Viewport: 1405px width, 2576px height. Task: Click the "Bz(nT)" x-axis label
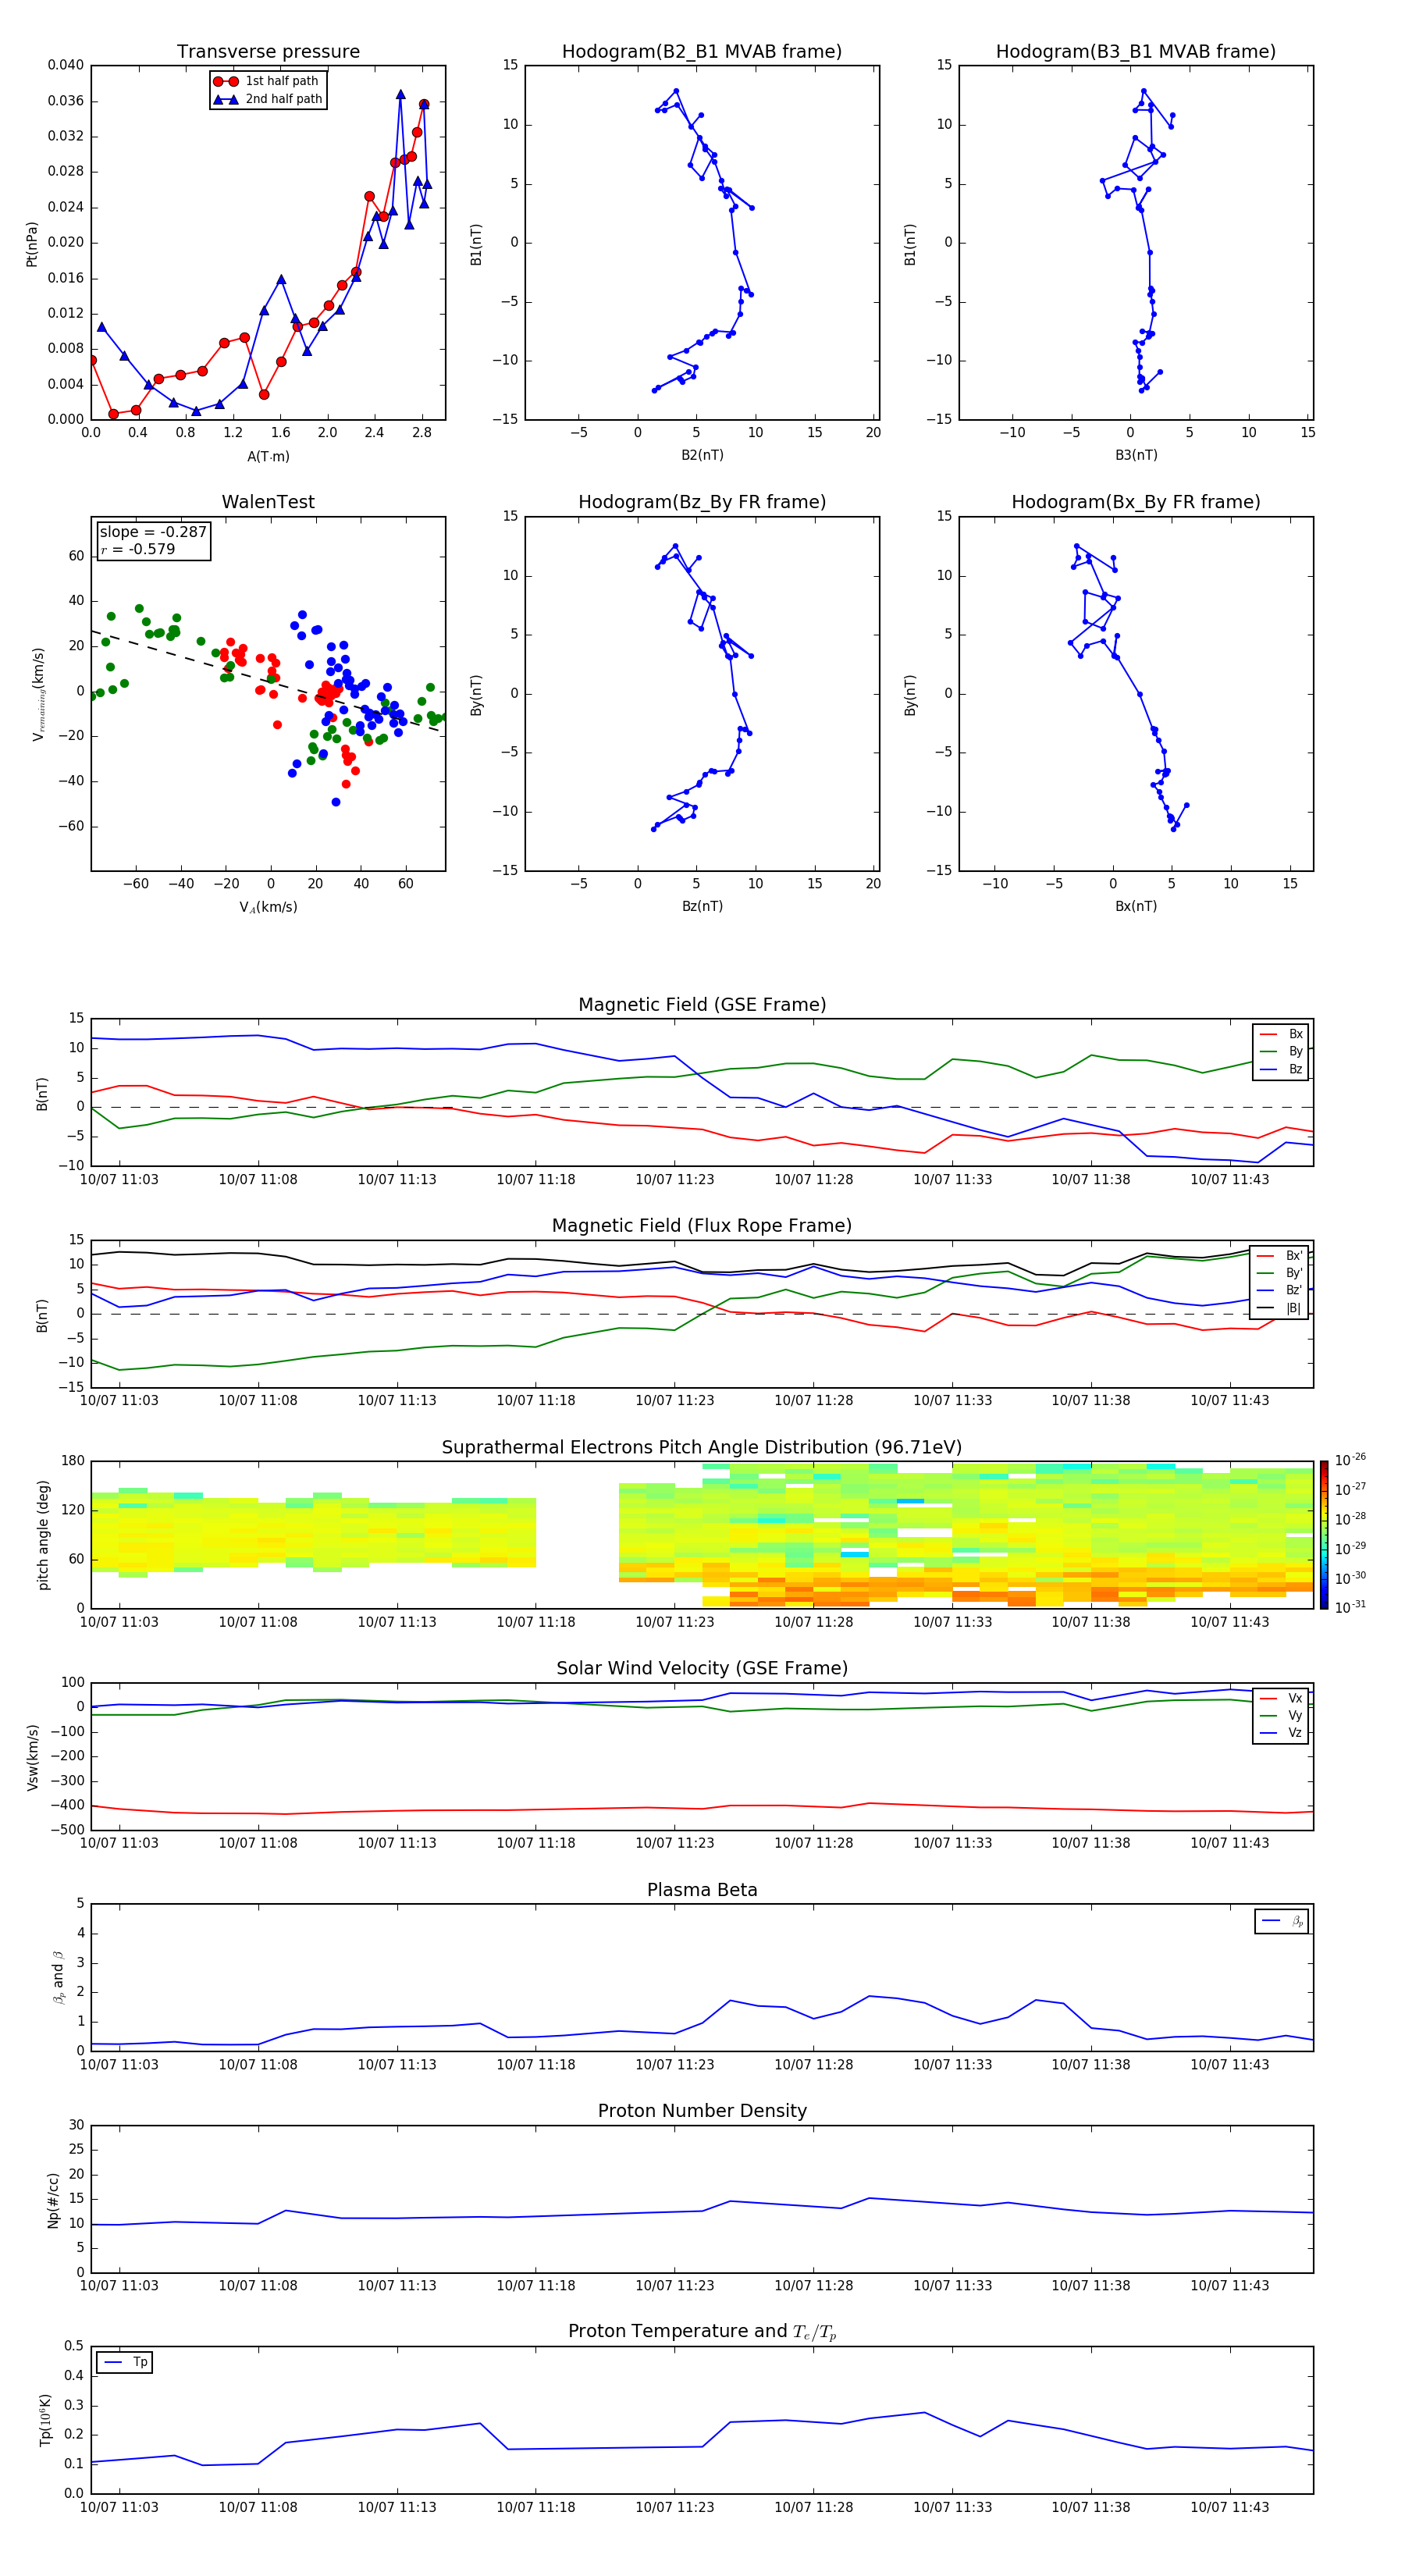coord(702,906)
